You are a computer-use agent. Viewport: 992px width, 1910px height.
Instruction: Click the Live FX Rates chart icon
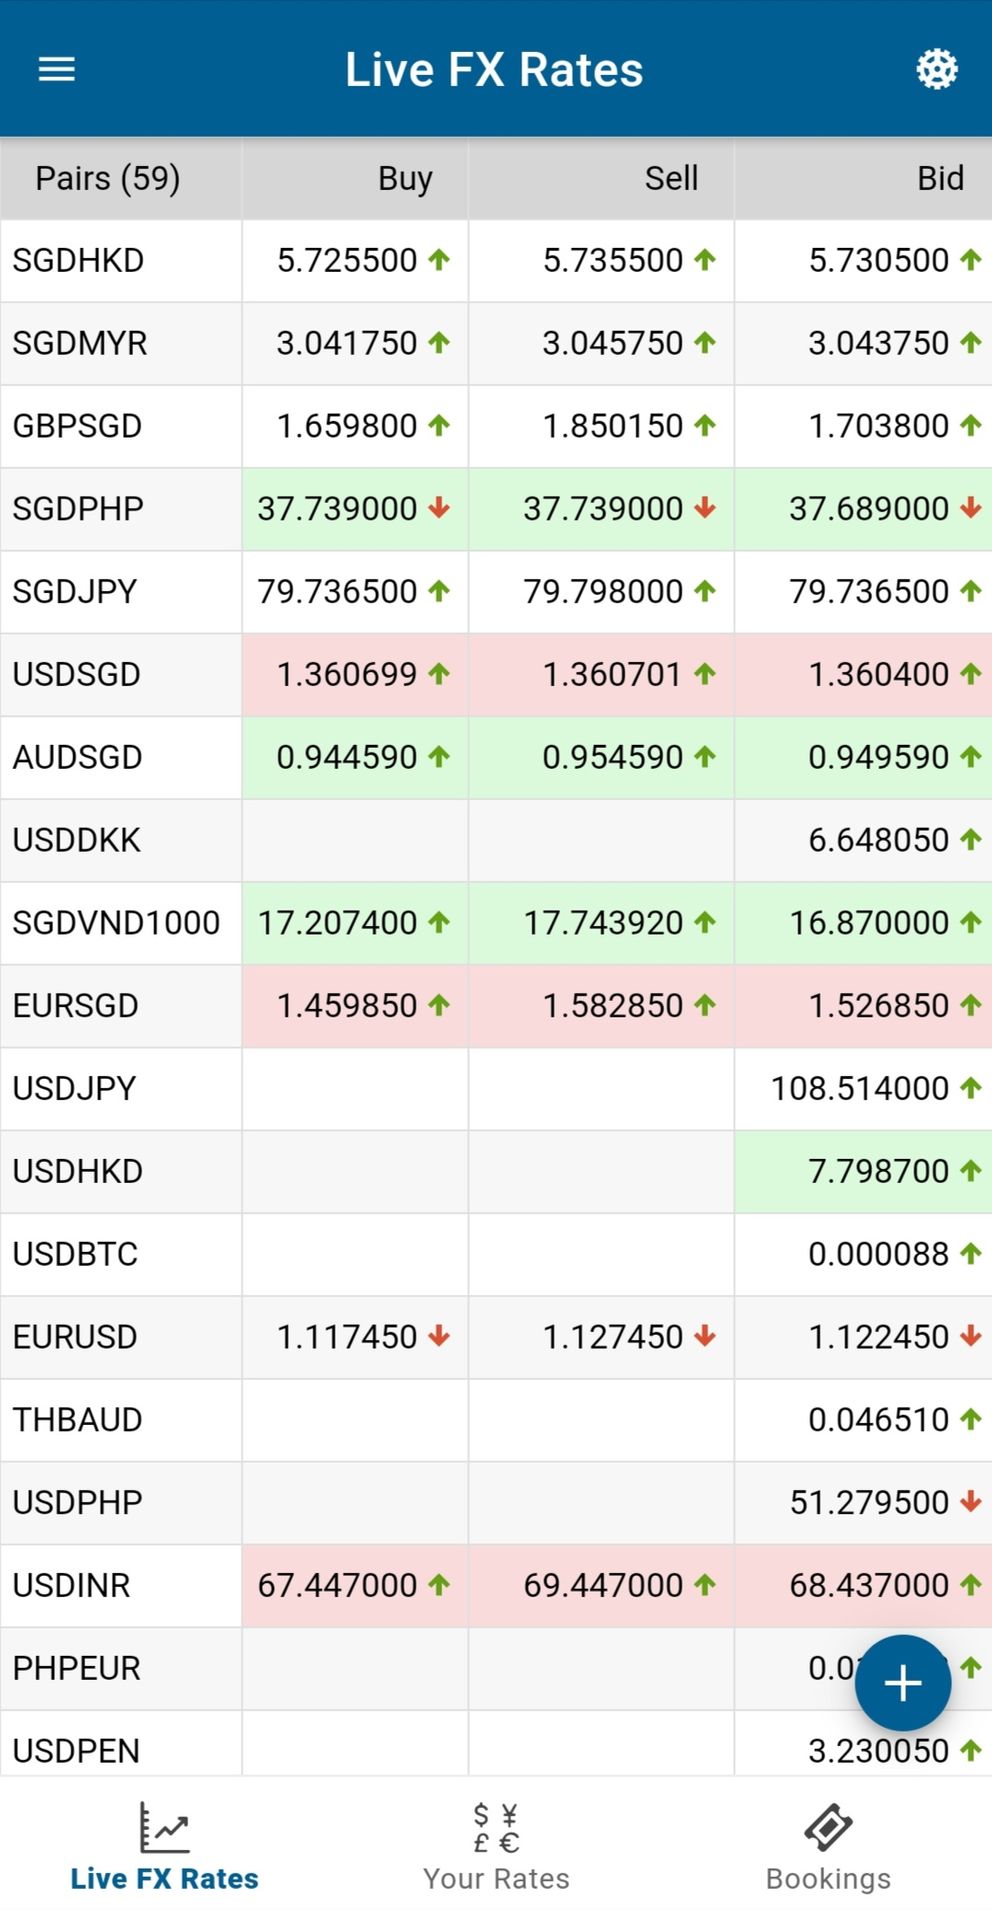[164, 1827]
